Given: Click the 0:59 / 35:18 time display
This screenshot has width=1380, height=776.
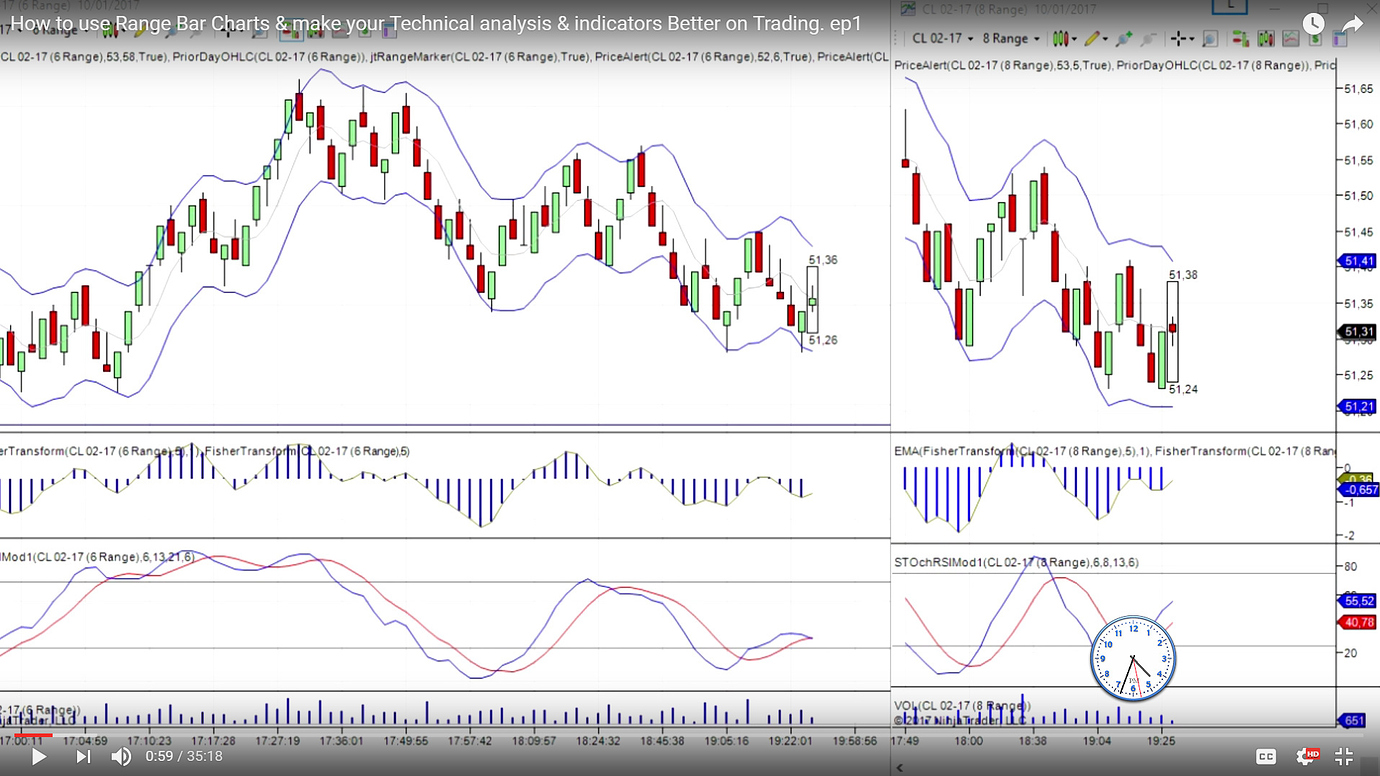Looking at the screenshot, I should (184, 756).
